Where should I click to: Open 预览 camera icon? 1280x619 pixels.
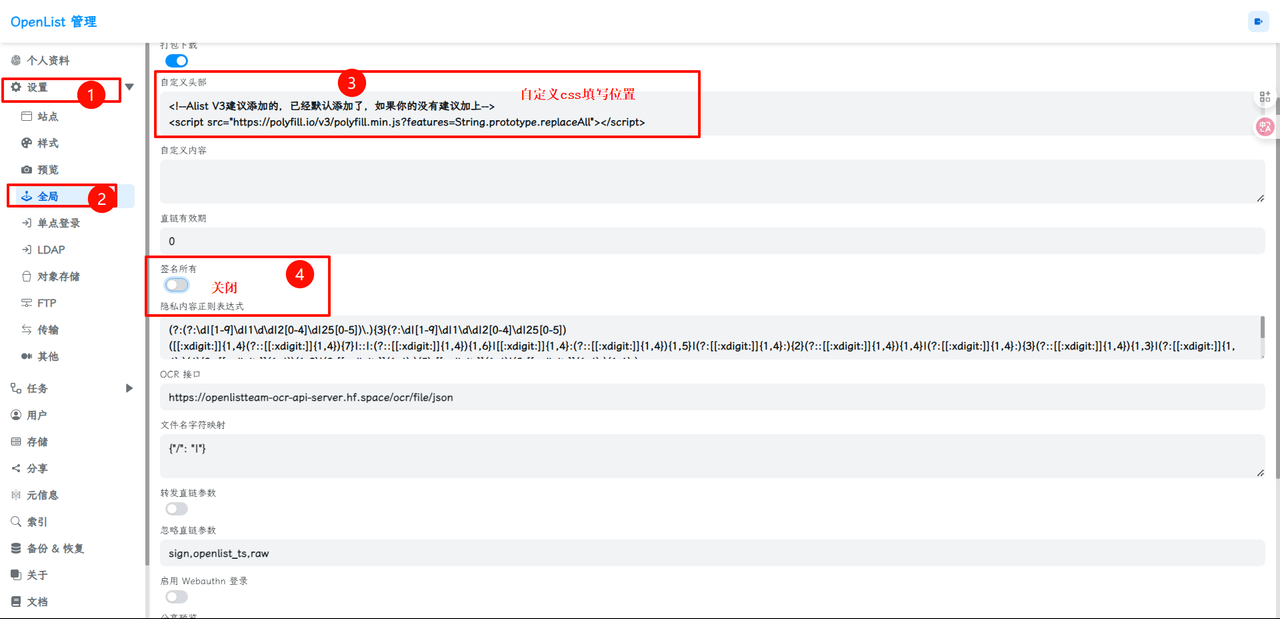pyautogui.click(x=27, y=170)
